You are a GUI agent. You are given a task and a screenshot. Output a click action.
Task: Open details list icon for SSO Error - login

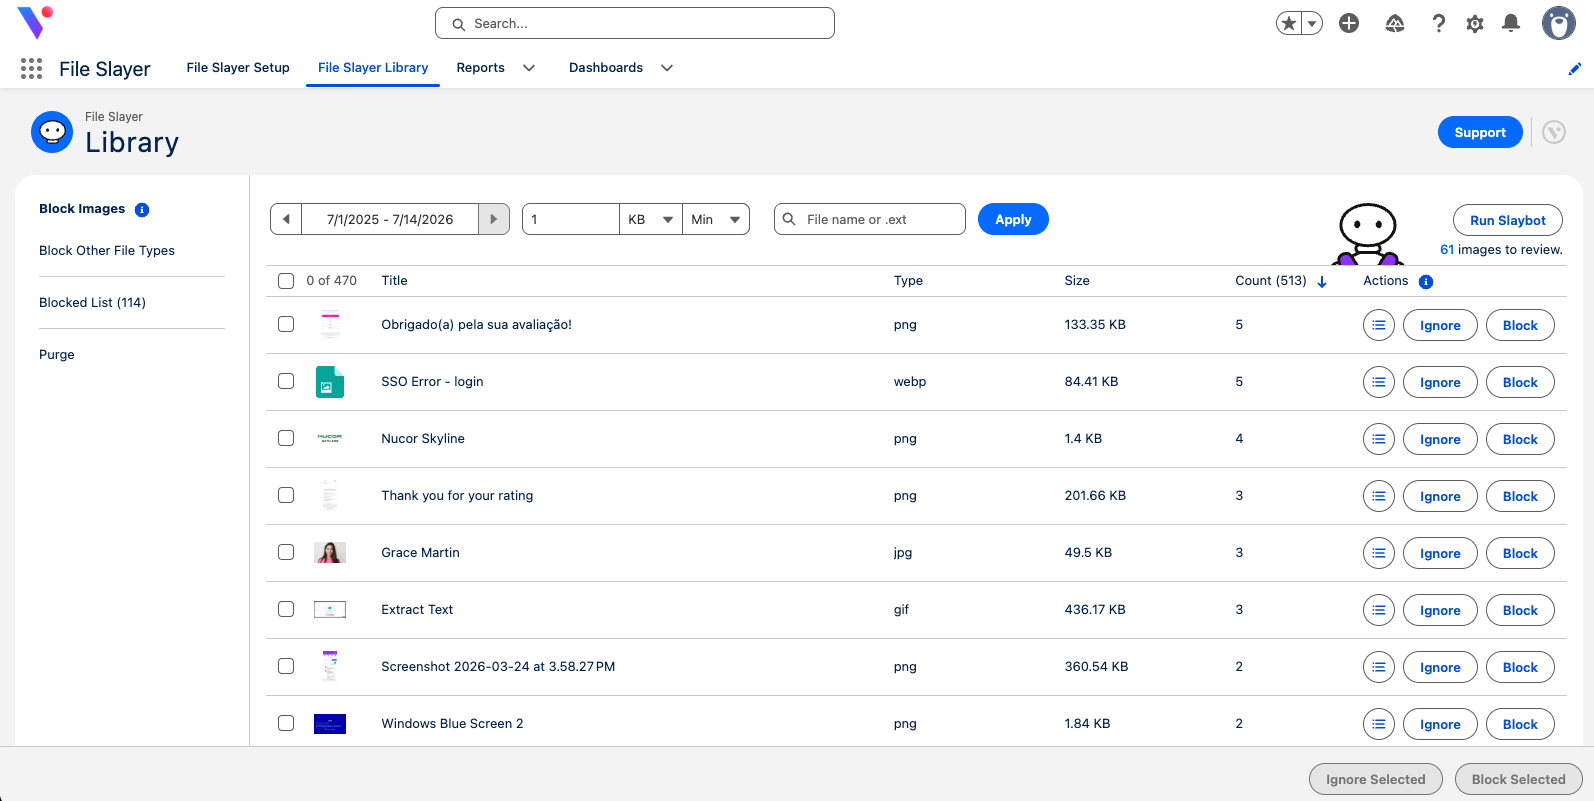pyautogui.click(x=1379, y=382)
